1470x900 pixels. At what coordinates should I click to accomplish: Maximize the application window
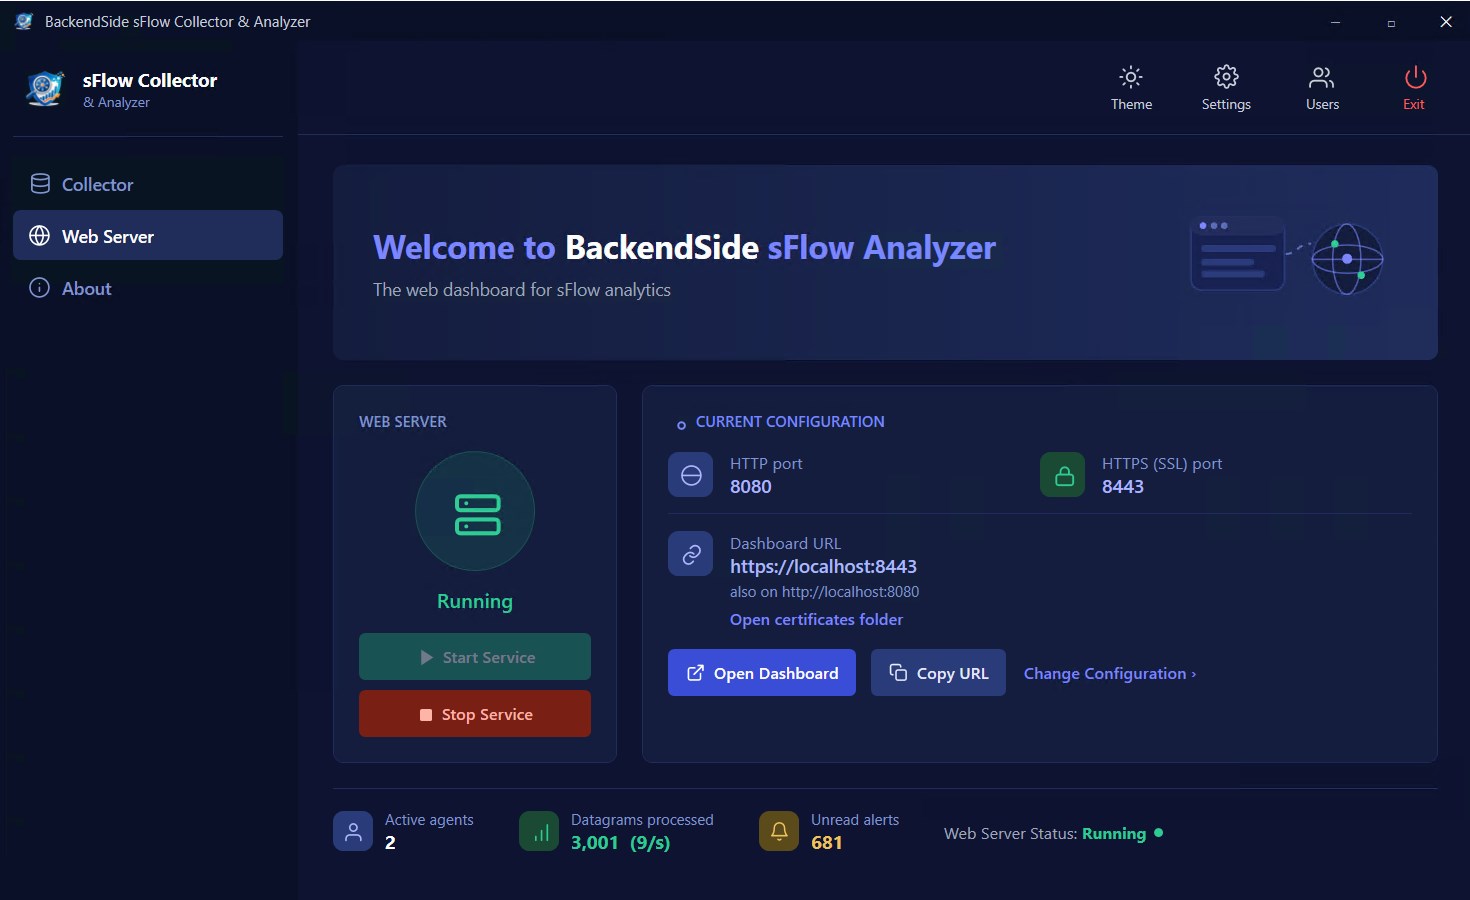pyautogui.click(x=1391, y=22)
